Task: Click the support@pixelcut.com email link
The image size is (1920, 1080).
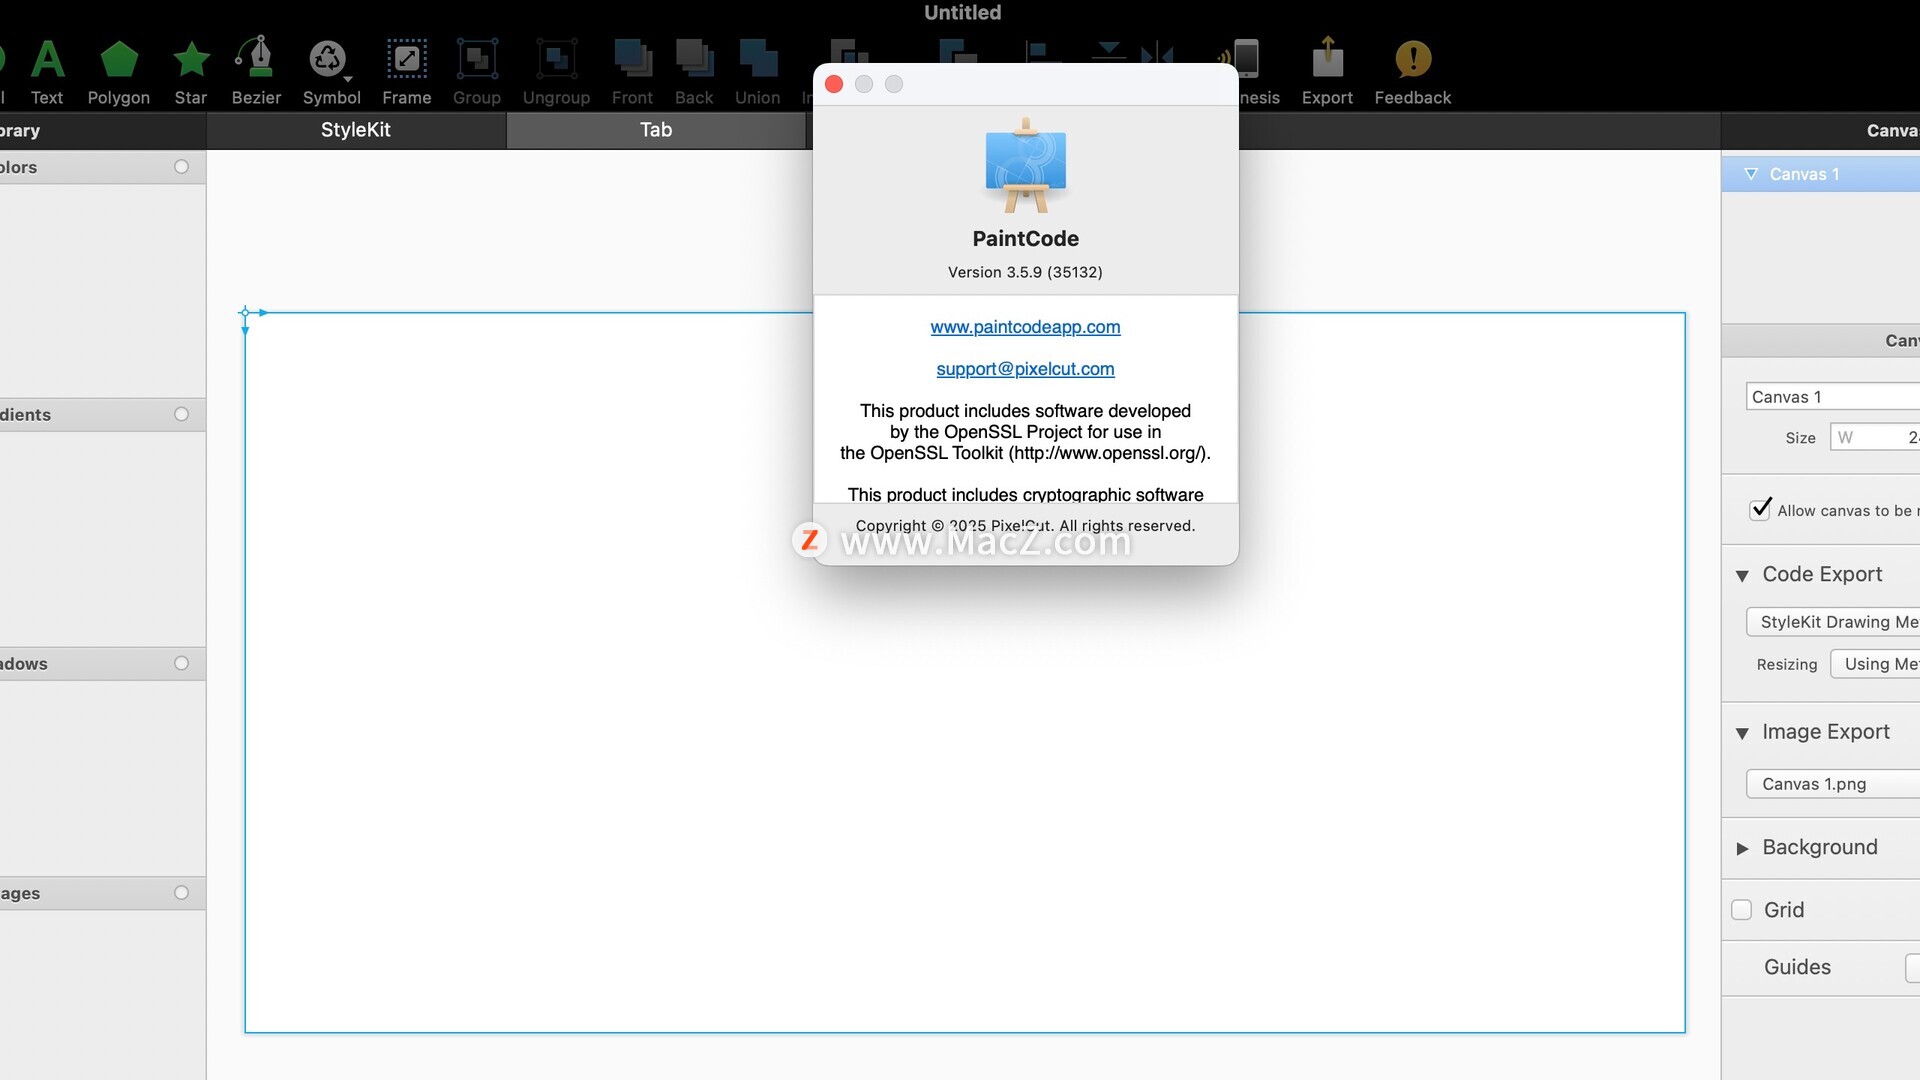Action: 1025,369
